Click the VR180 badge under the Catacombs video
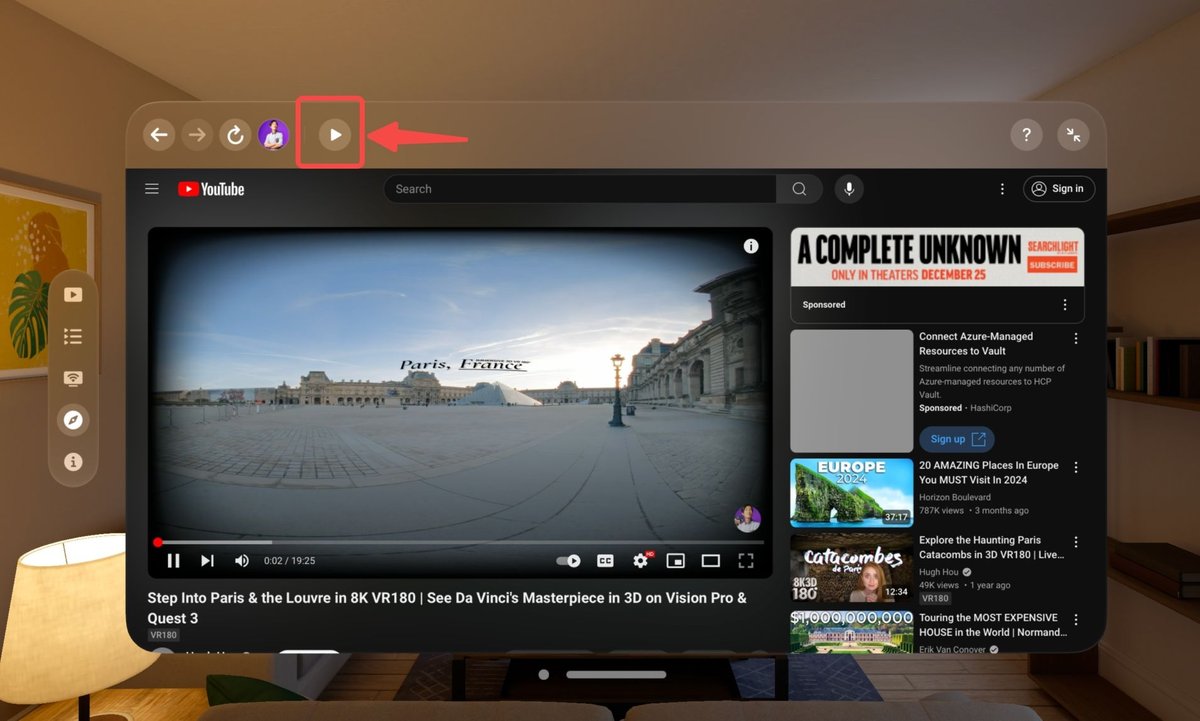This screenshot has height=721, width=1200. click(x=935, y=598)
